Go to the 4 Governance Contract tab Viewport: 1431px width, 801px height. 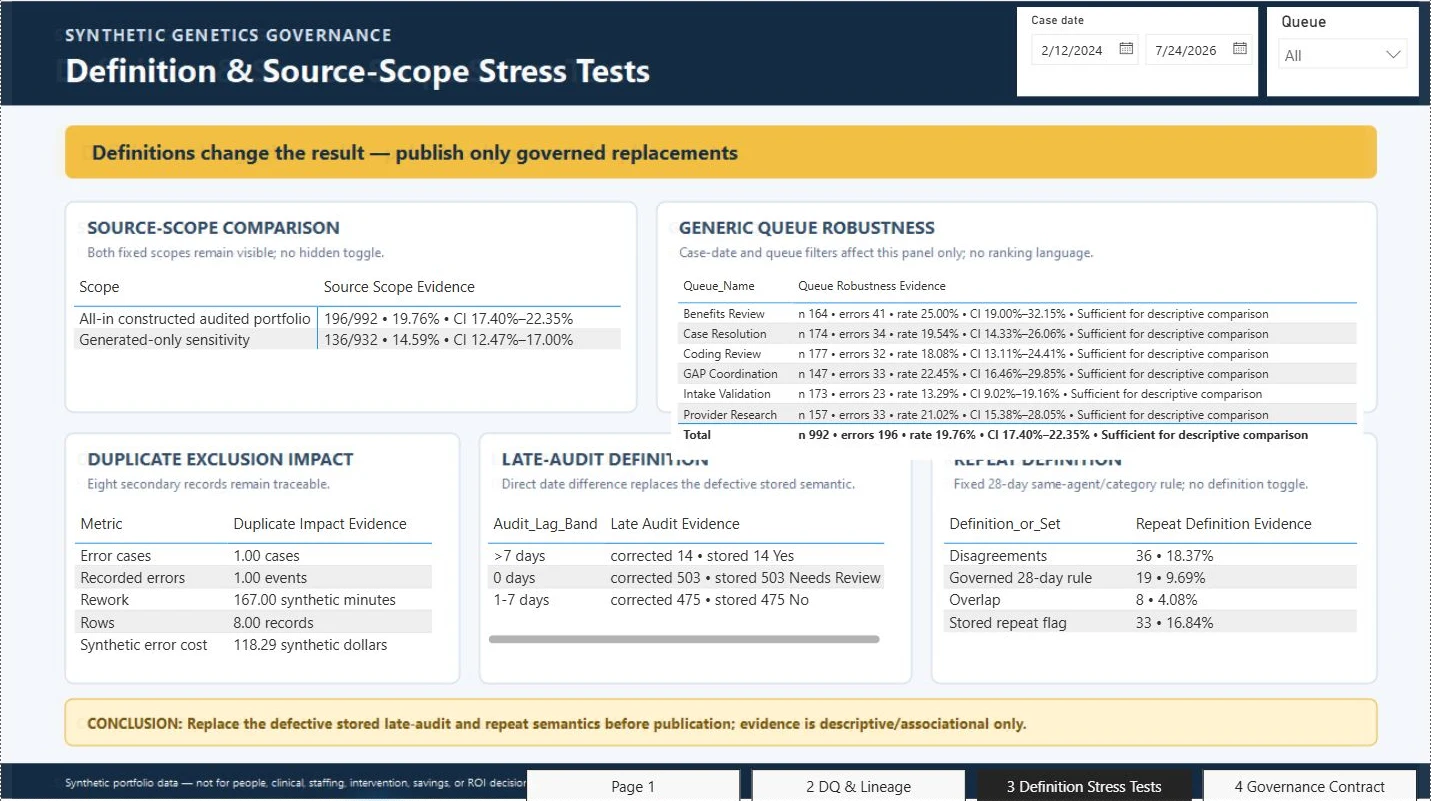click(x=1310, y=786)
